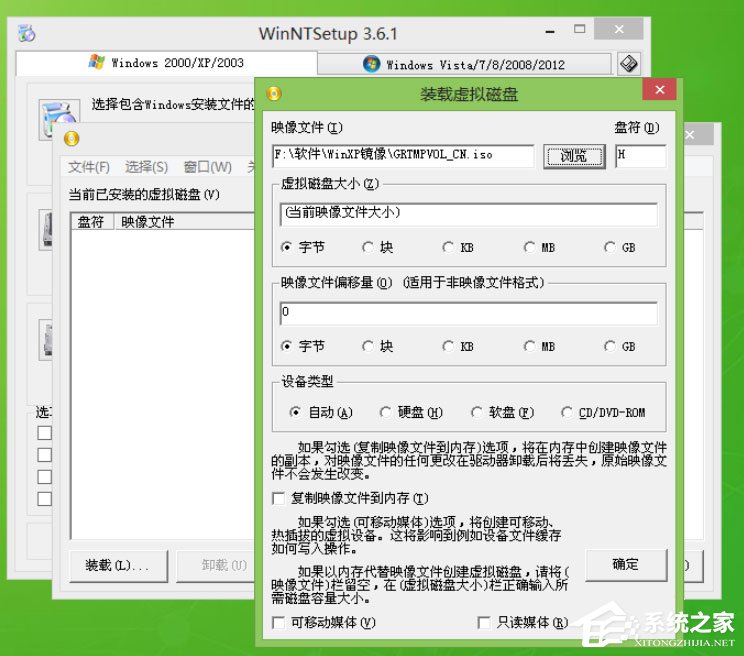
Task: Select MB unit for virtual disk size
Action: coord(529,247)
